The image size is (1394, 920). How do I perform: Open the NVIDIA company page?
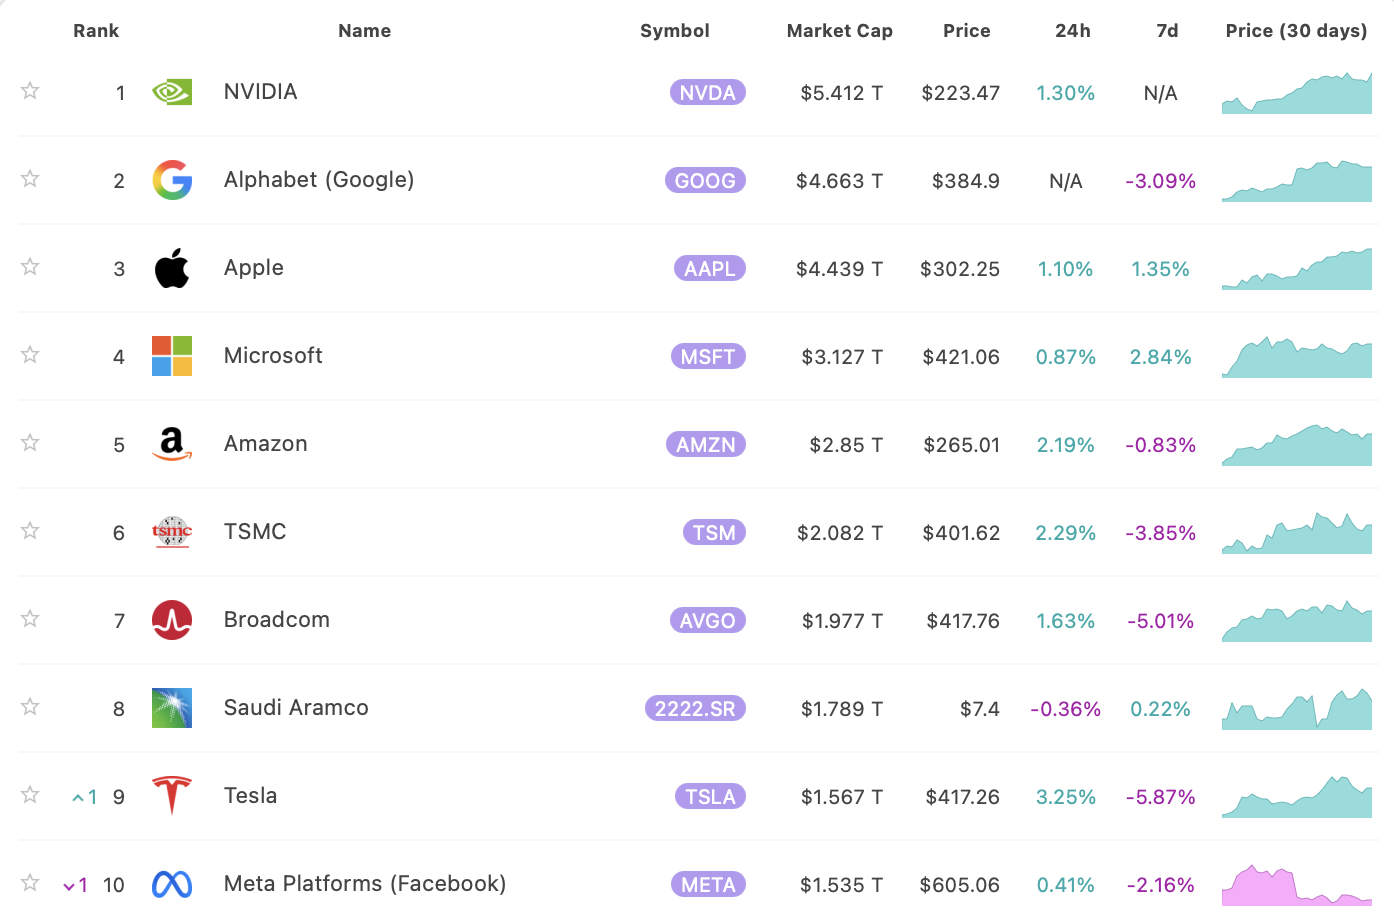[261, 92]
